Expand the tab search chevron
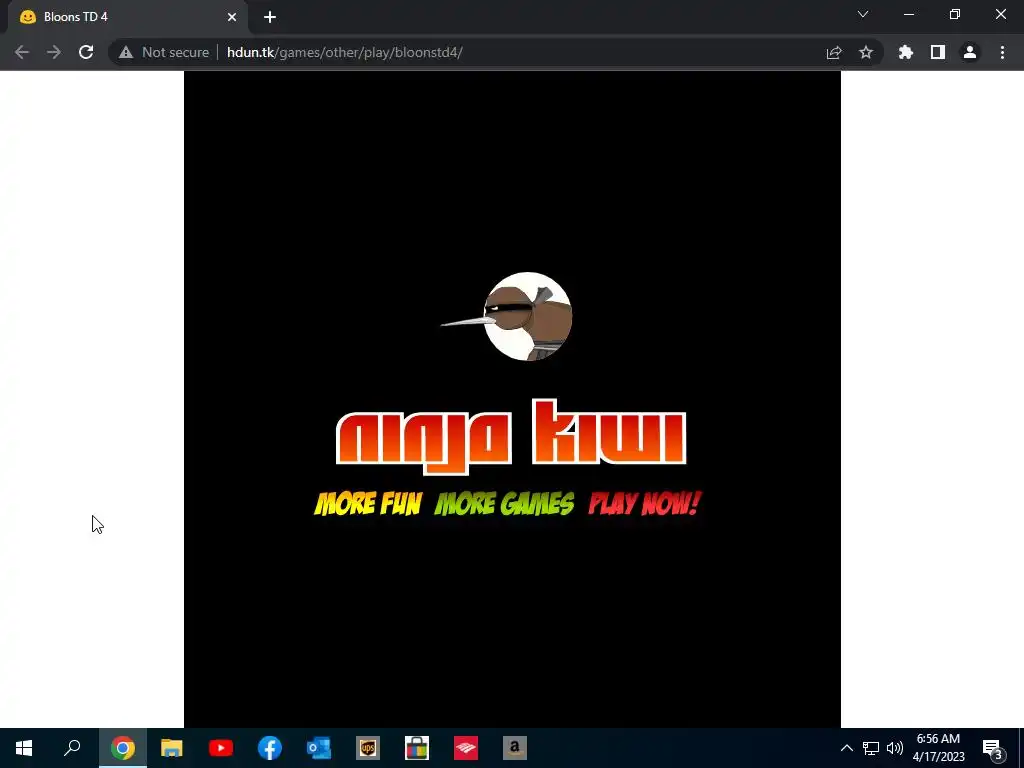 click(863, 14)
